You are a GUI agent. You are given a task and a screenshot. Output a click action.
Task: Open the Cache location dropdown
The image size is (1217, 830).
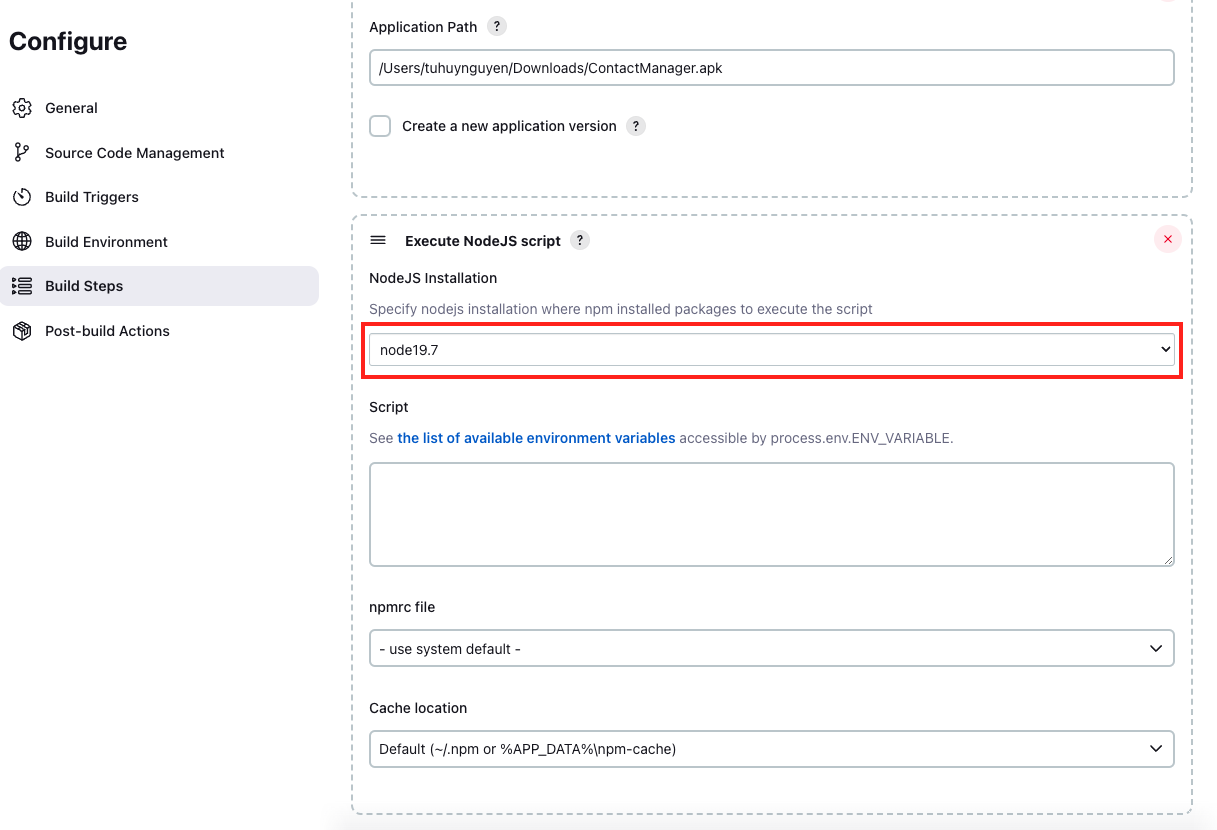click(772, 748)
